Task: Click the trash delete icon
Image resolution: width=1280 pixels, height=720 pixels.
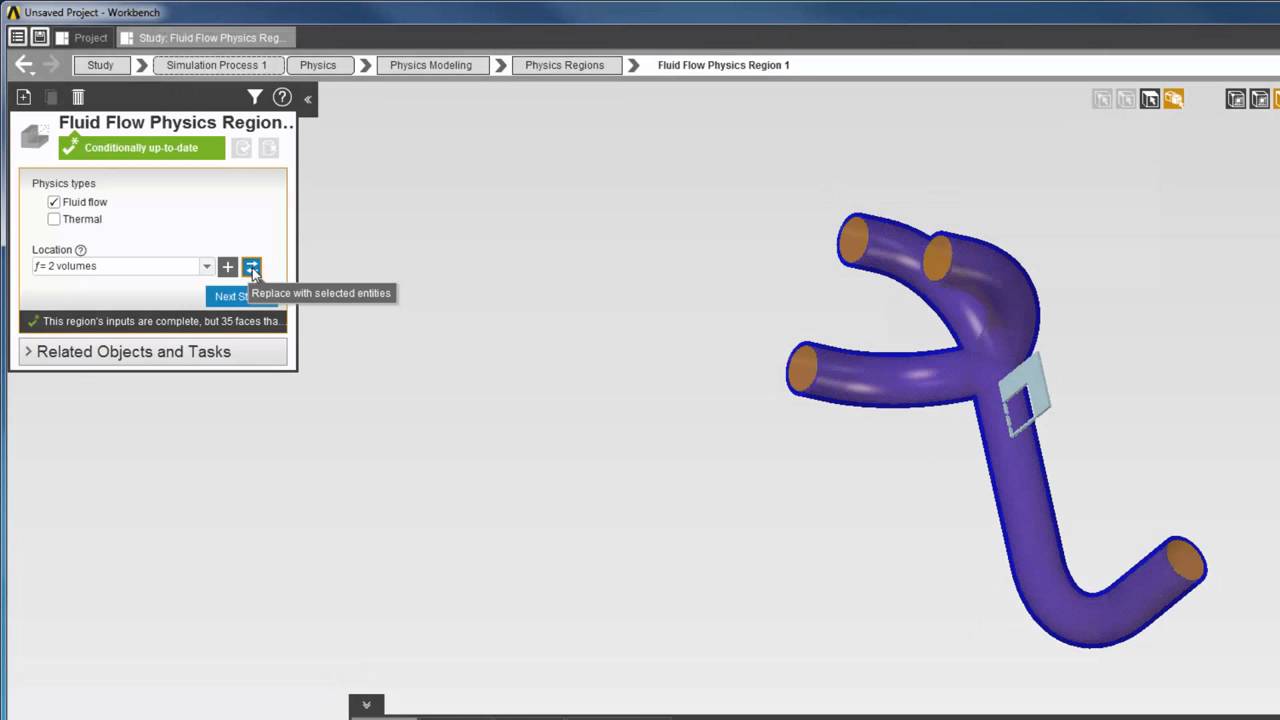Action: [78, 97]
